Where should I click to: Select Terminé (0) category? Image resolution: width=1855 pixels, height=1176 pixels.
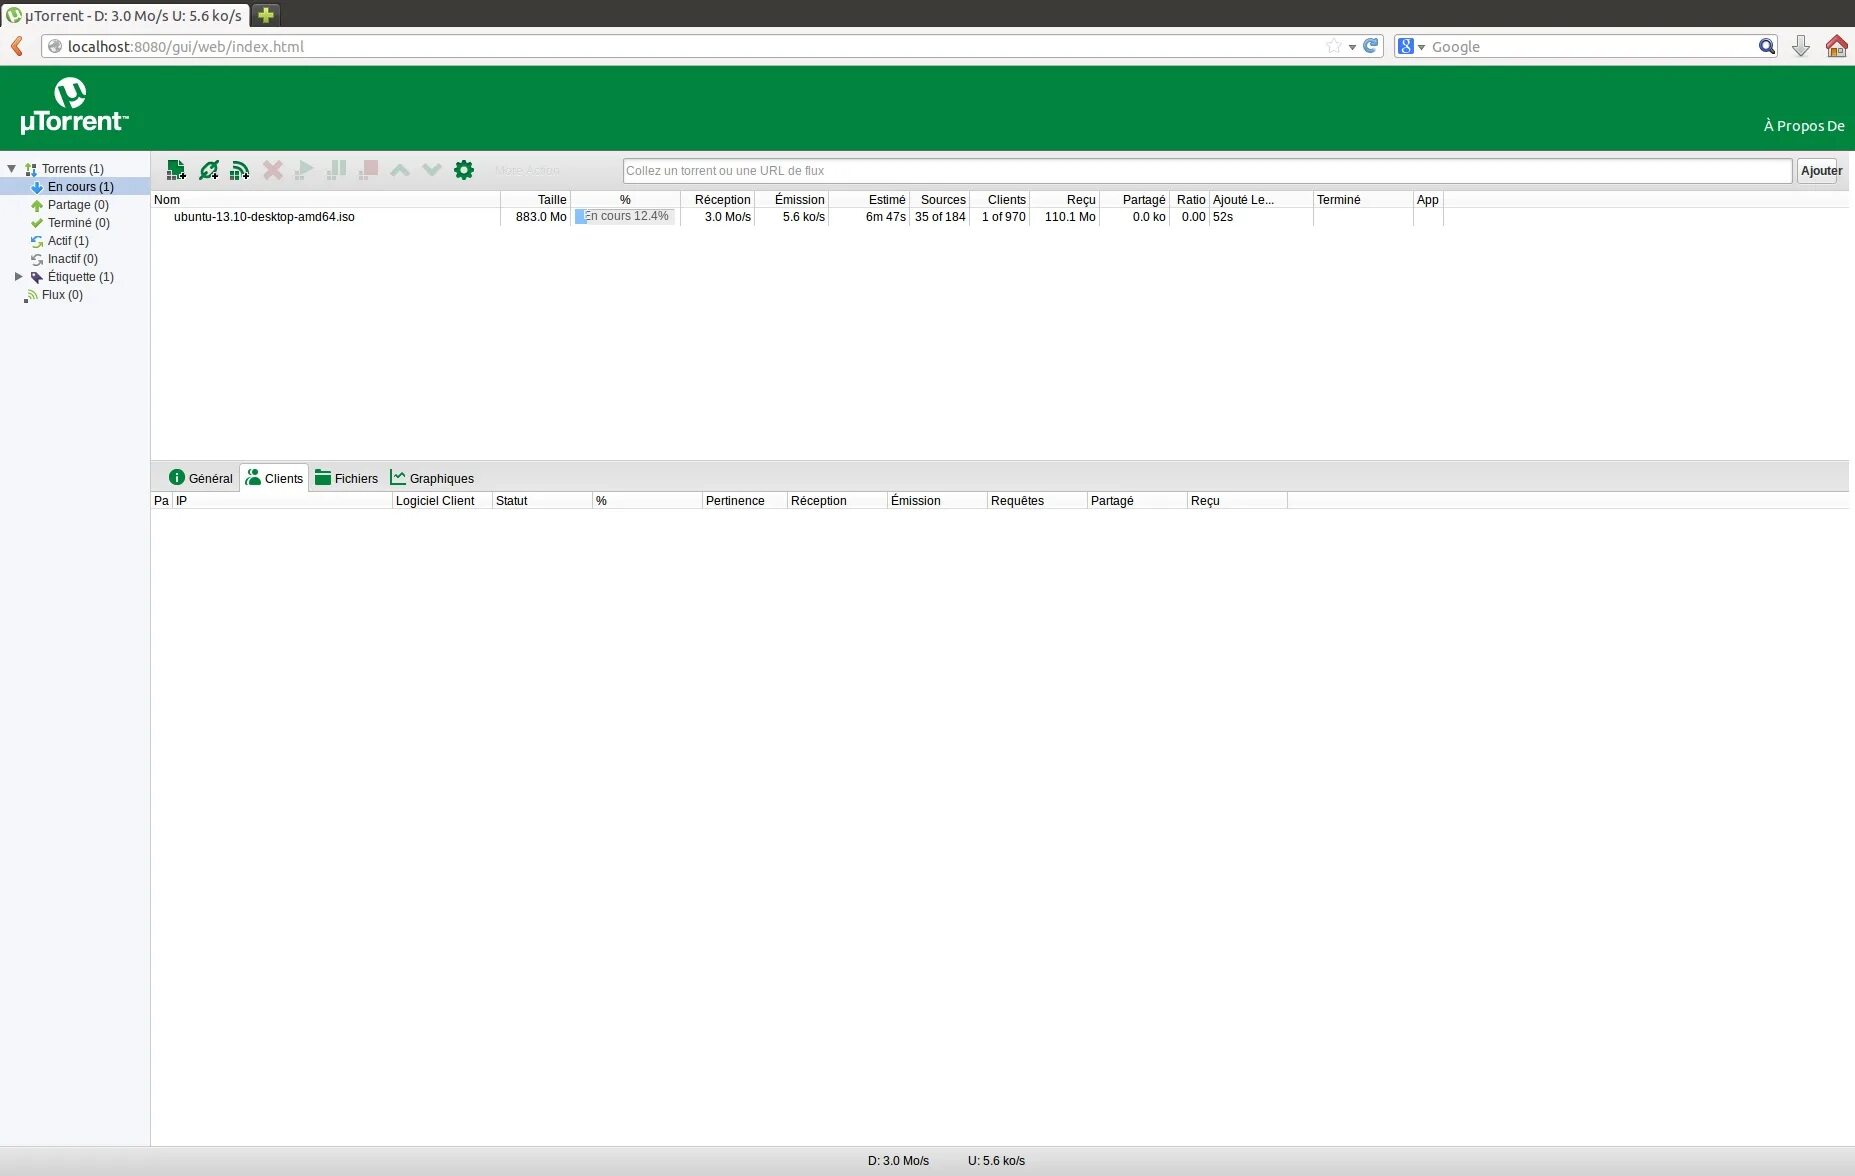(78, 223)
